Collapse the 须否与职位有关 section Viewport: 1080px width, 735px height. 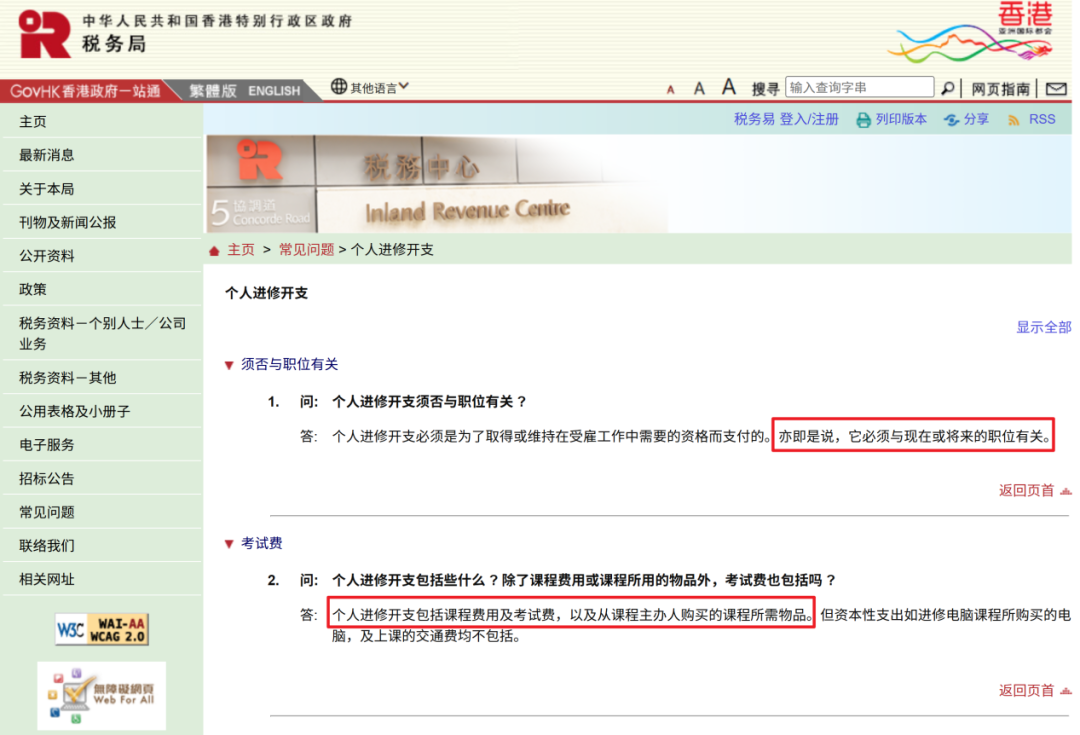229,365
